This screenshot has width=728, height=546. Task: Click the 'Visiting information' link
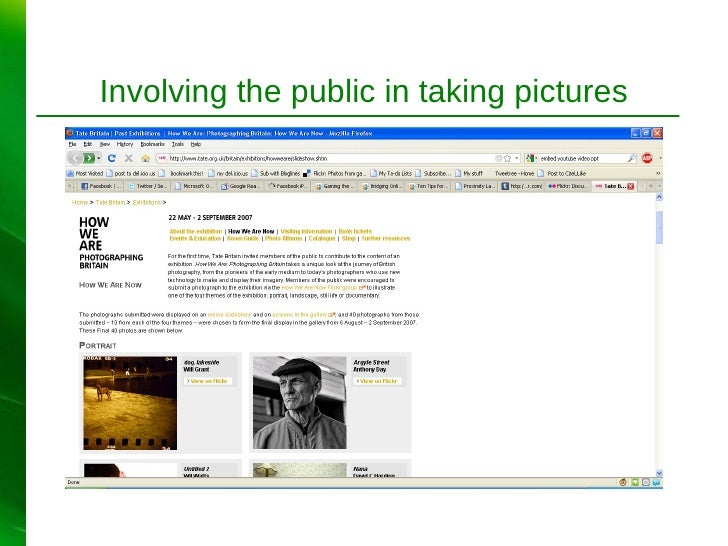306,230
